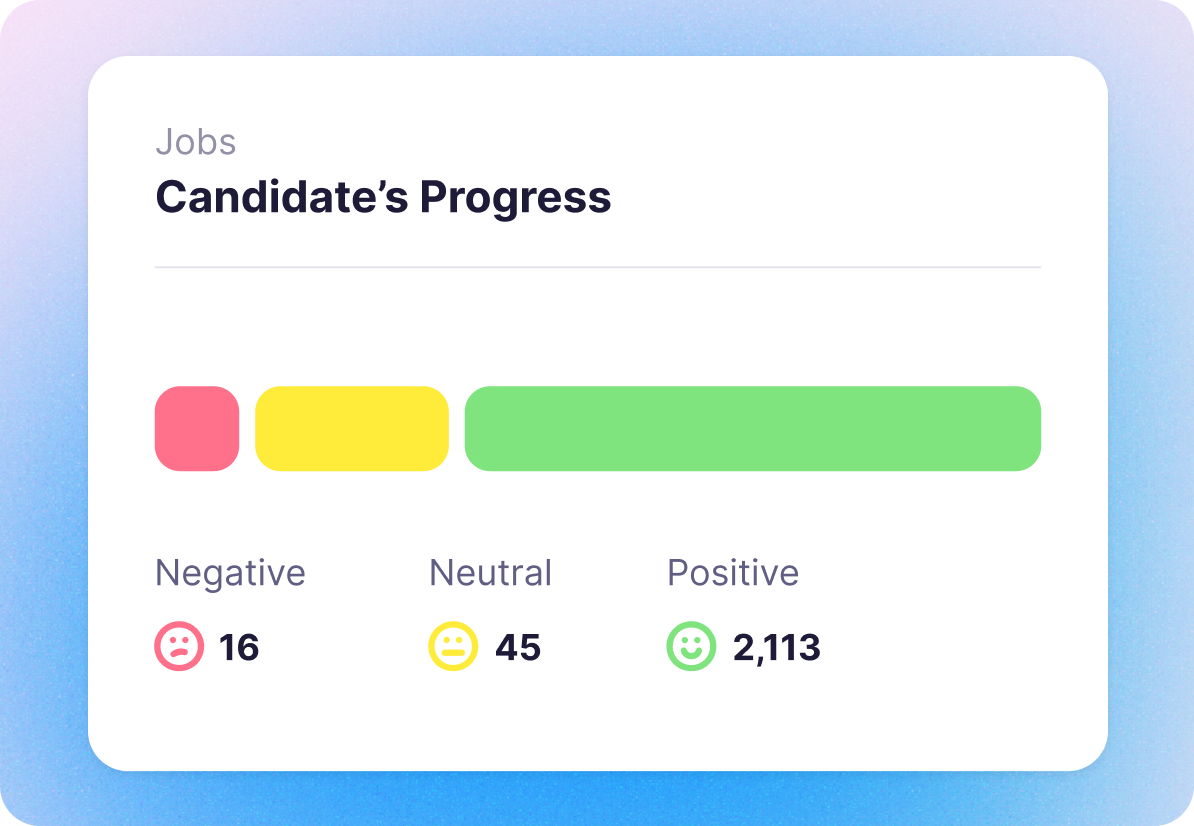Click the red sad face icon

179,646
